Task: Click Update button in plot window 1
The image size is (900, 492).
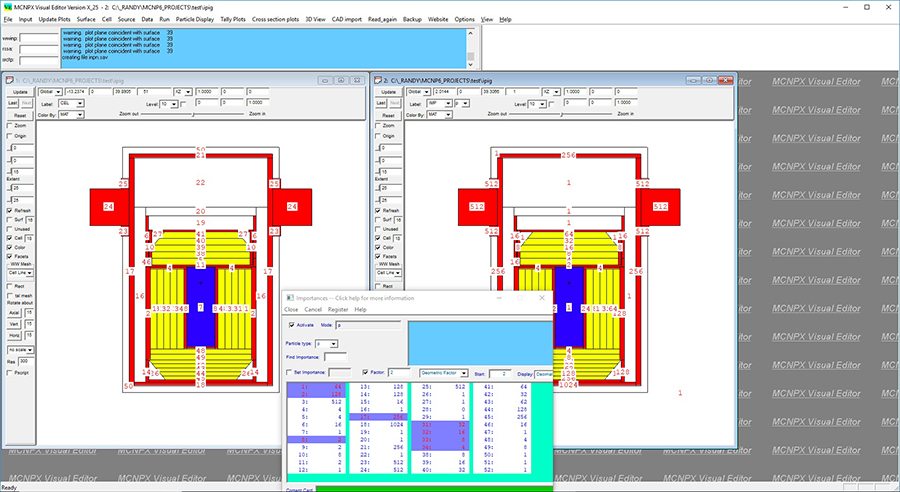Action: tap(20, 92)
